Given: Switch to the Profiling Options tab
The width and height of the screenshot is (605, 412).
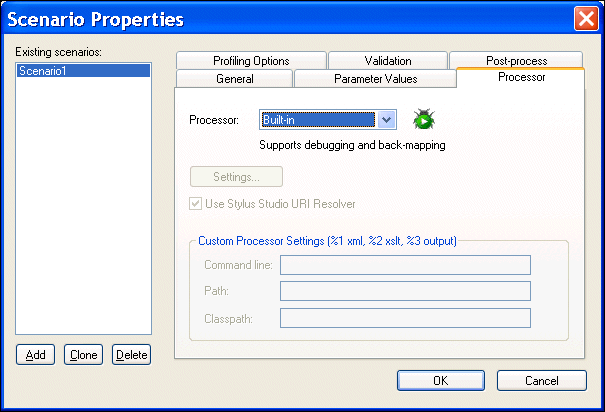Looking at the screenshot, I should 252,61.
